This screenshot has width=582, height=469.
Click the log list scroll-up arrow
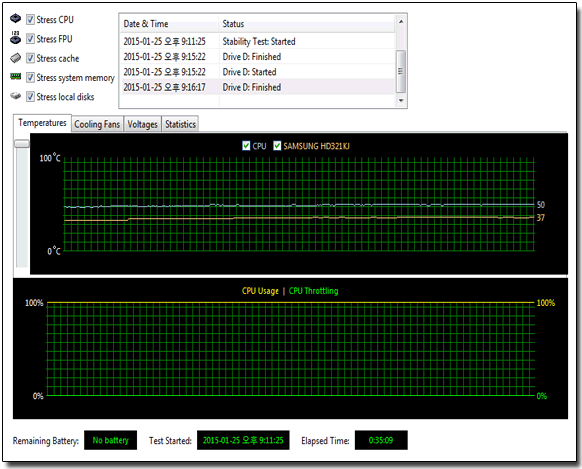pos(401,22)
